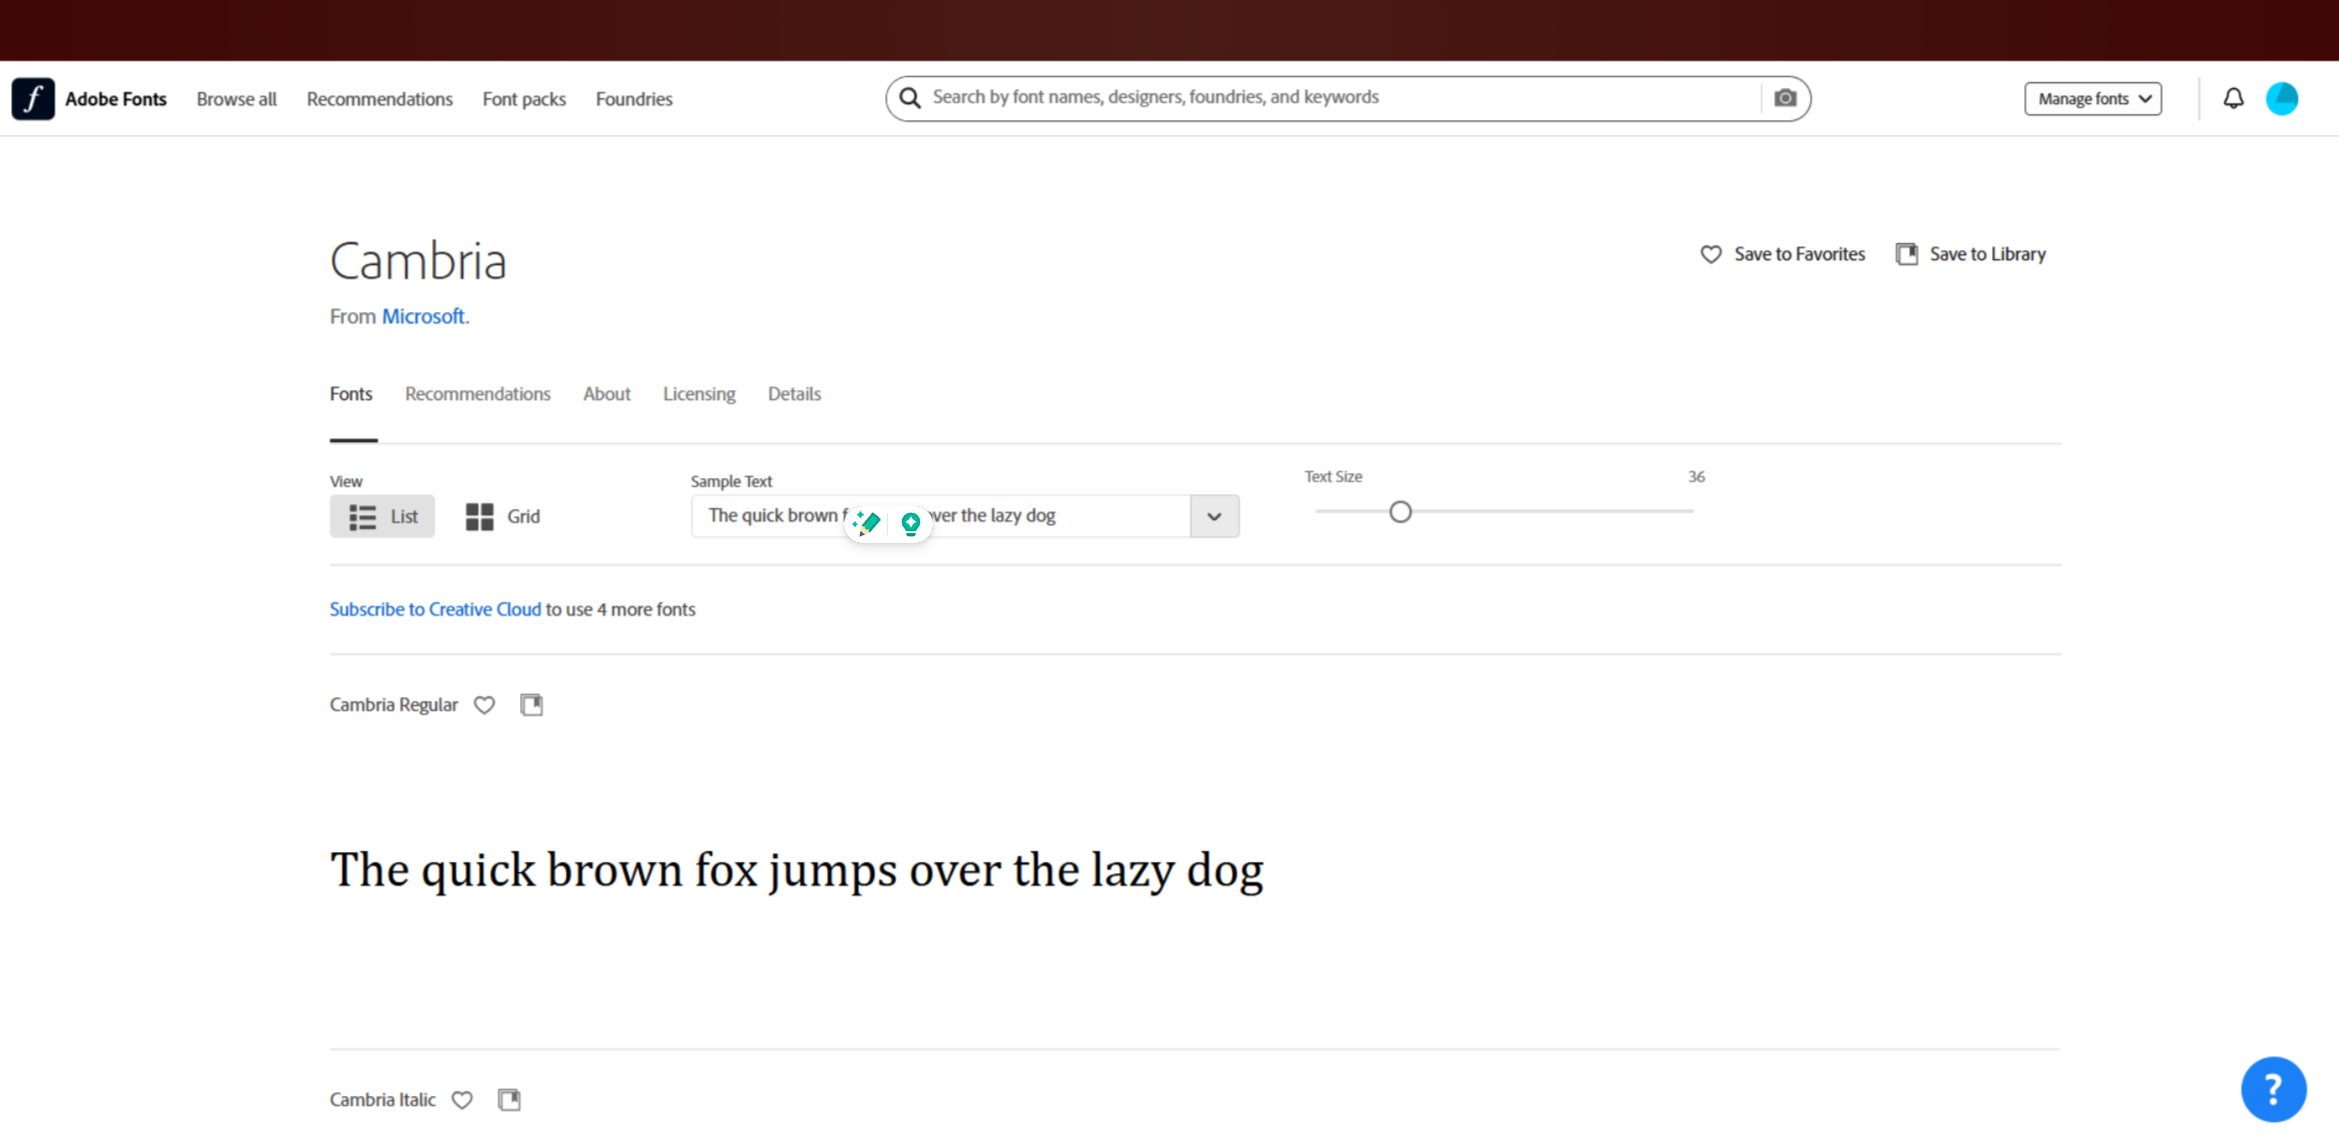Open the Microsoft foundry link
The height and width of the screenshot is (1142, 2339).
point(425,316)
